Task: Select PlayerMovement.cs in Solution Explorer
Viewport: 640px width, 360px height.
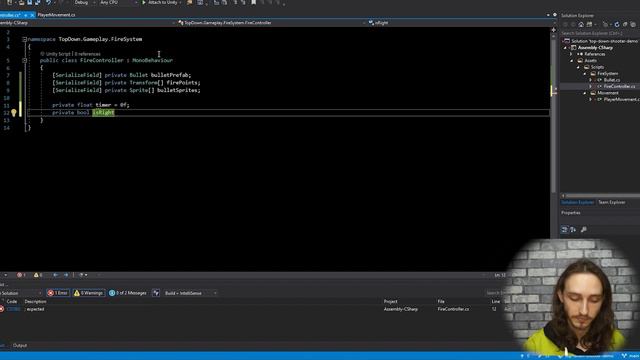Action: pos(621,100)
